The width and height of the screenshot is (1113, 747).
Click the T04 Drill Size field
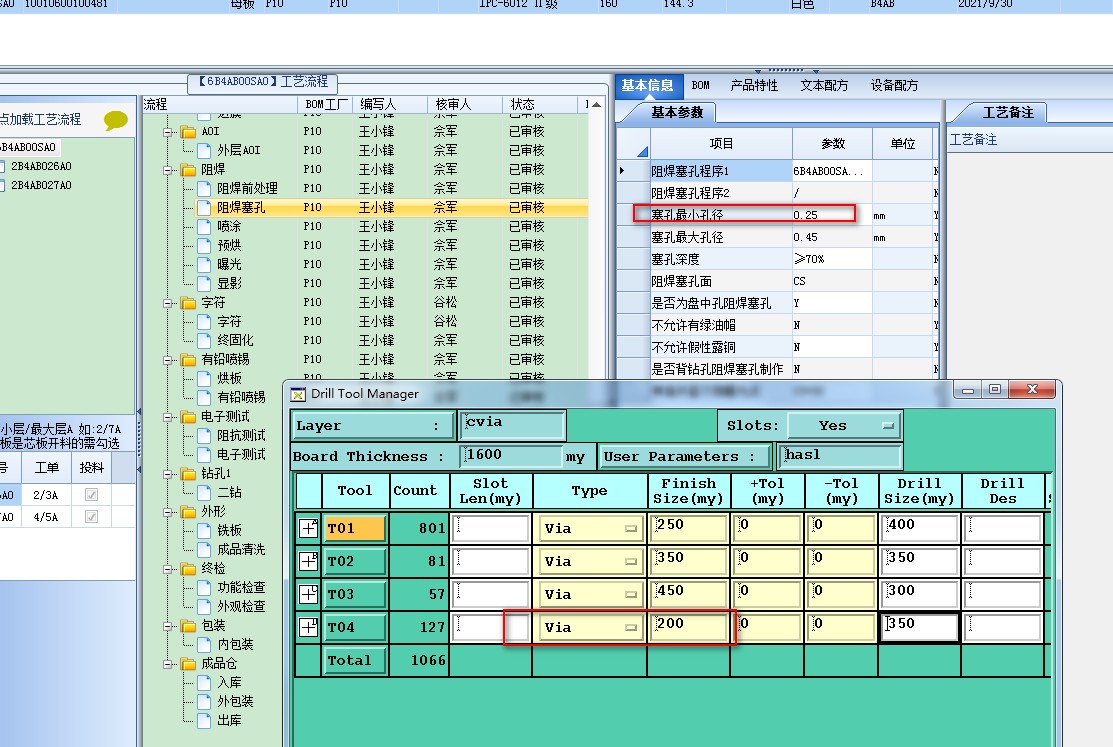[920, 628]
